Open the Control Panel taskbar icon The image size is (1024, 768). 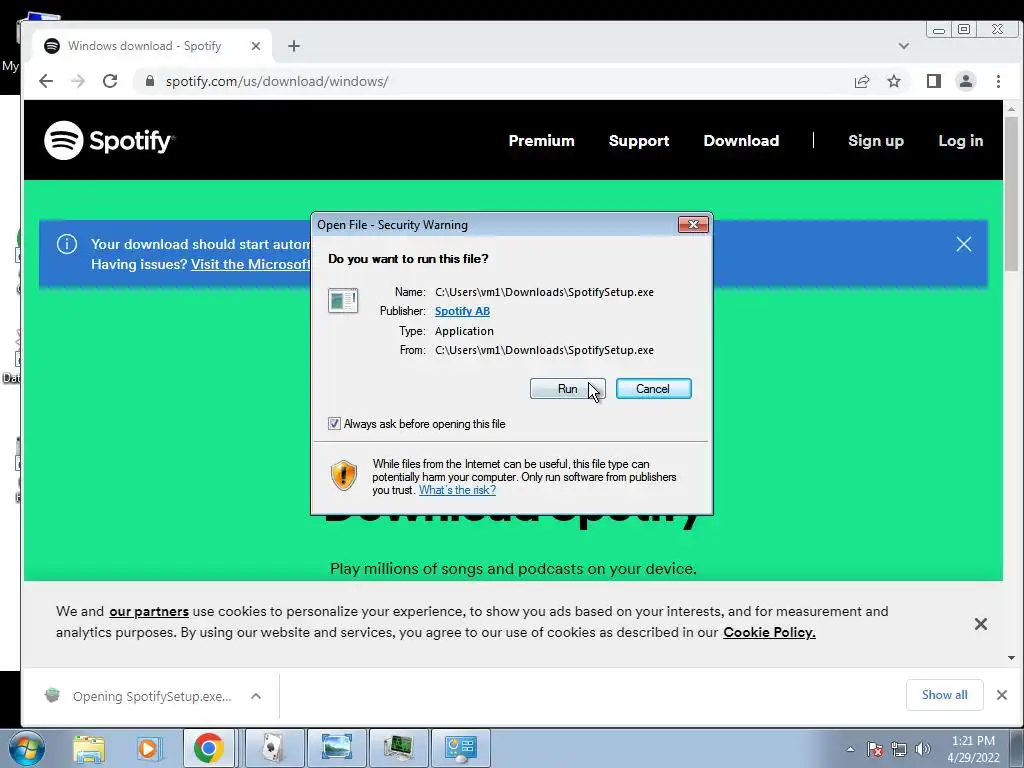click(460, 748)
